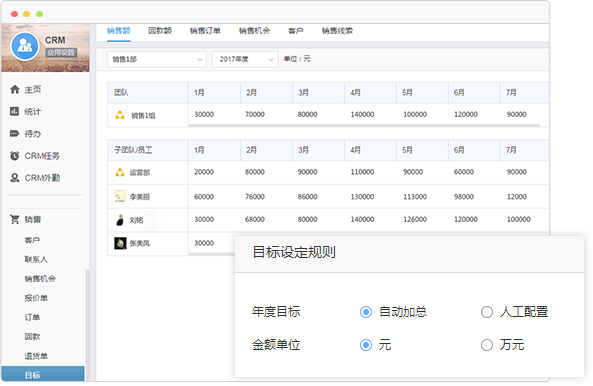
Task: Click 李美丽's May value 113000
Action: 415,197
